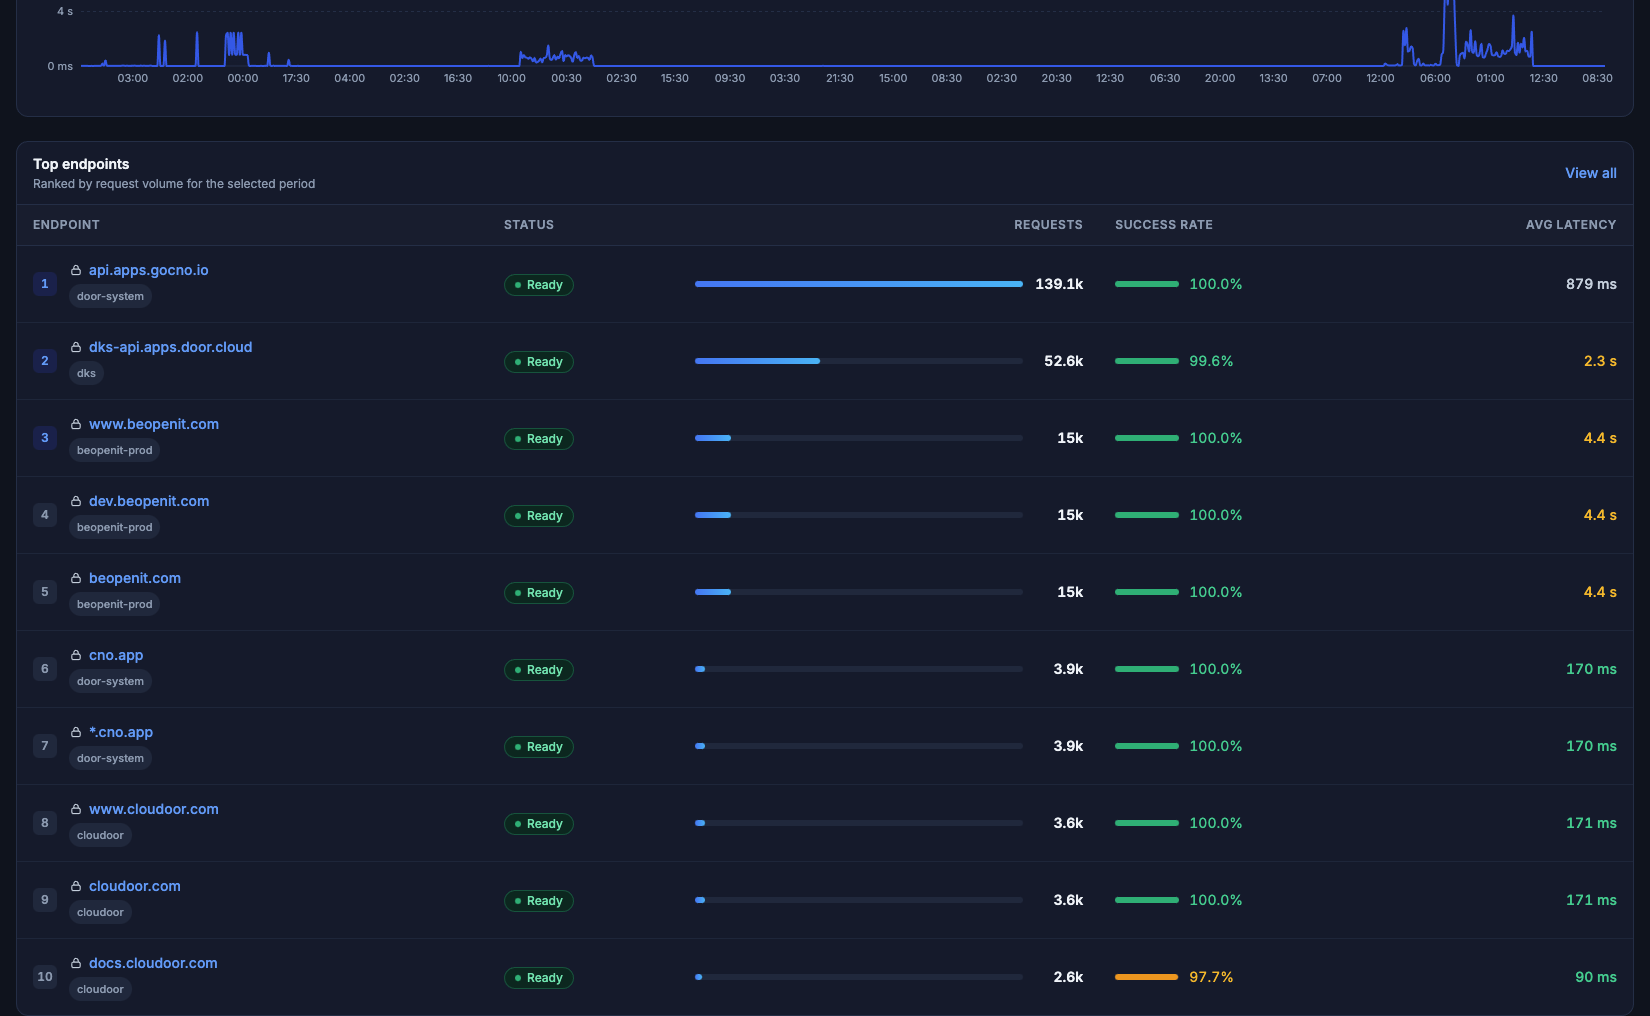Click door-system tag under api.apps.gocno.io
This screenshot has width=1650, height=1016.
[x=110, y=296]
